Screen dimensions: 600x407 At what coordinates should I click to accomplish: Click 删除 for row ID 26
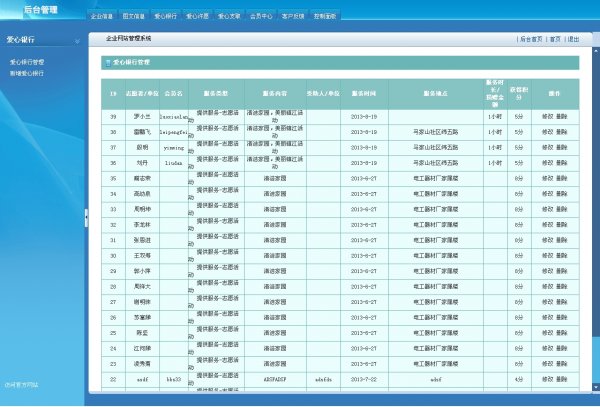[561, 317]
